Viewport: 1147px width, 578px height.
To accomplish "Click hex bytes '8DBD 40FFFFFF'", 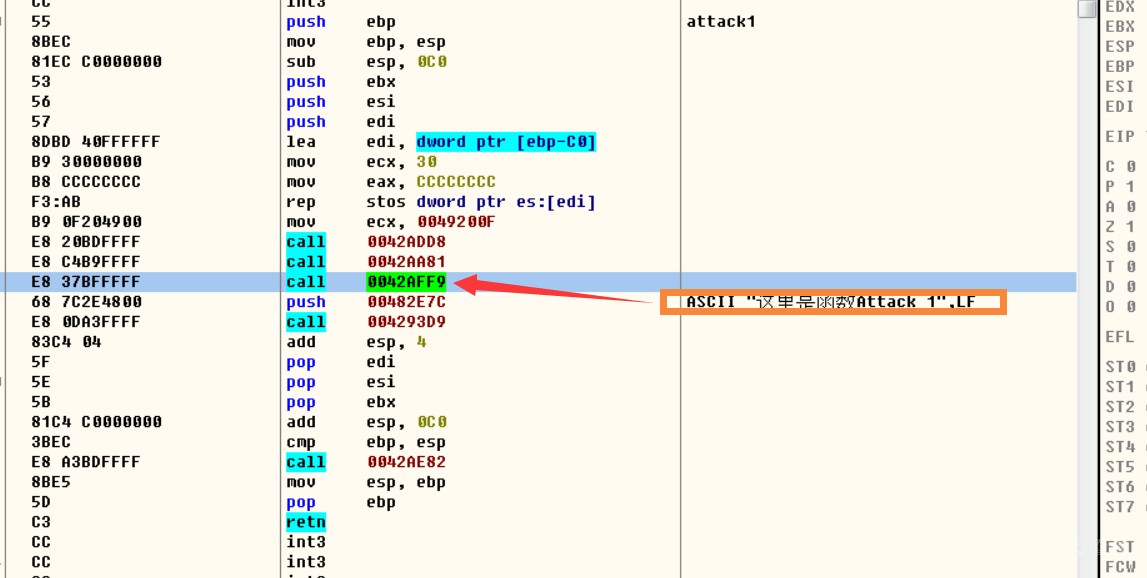I will [96, 142].
